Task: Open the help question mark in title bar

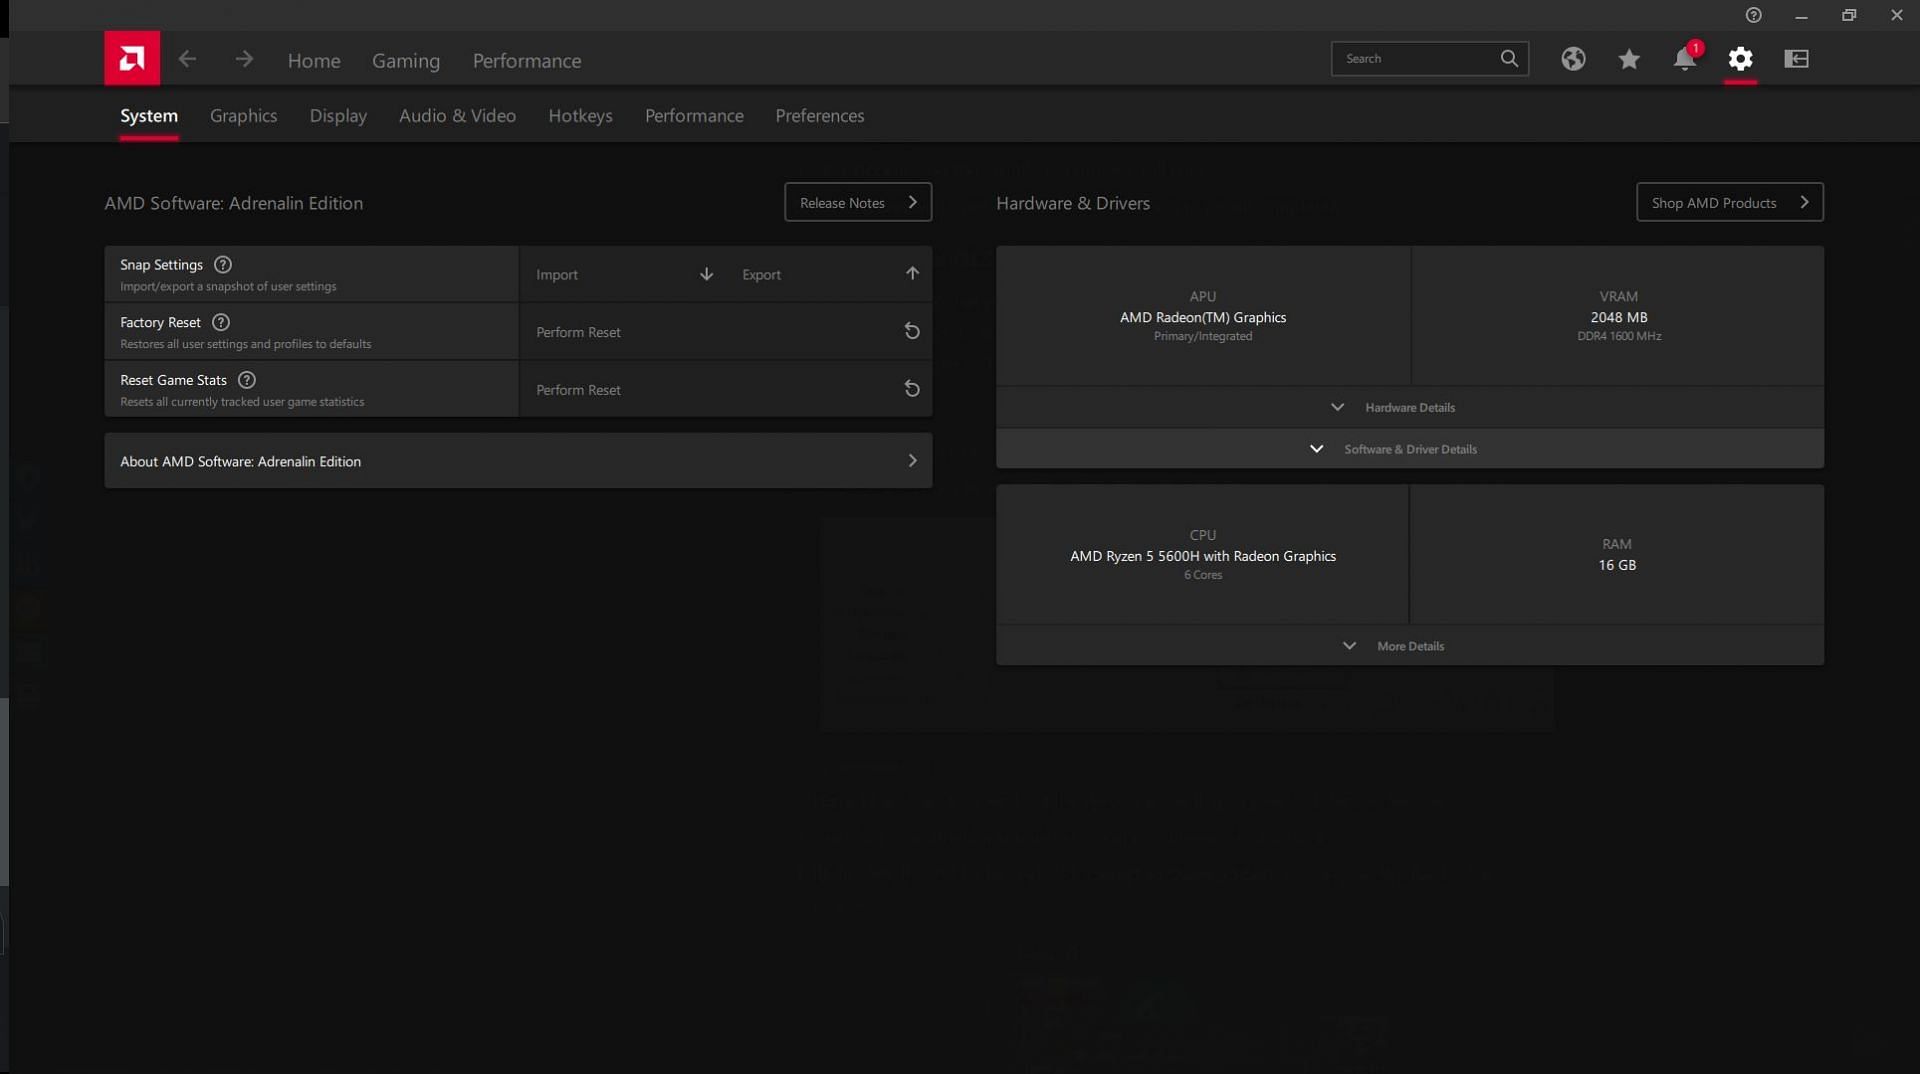Action: pos(1753,15)
